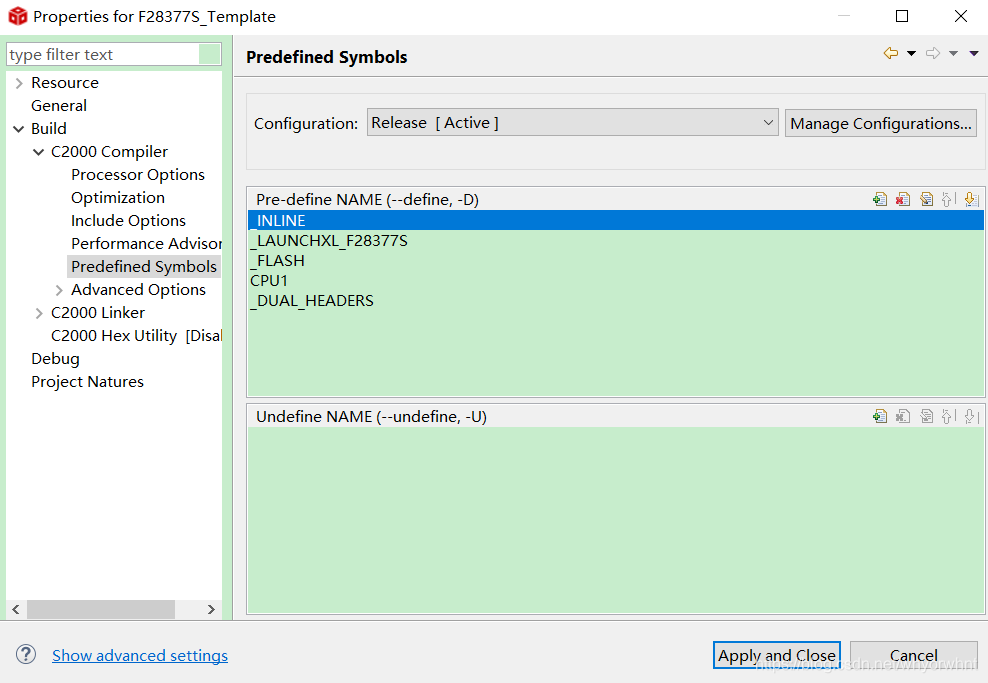This screenshot has width=988, height=683.
Task: Click Move Up icon in Pre-define NAME toolbar
Action: coord(948,200)
